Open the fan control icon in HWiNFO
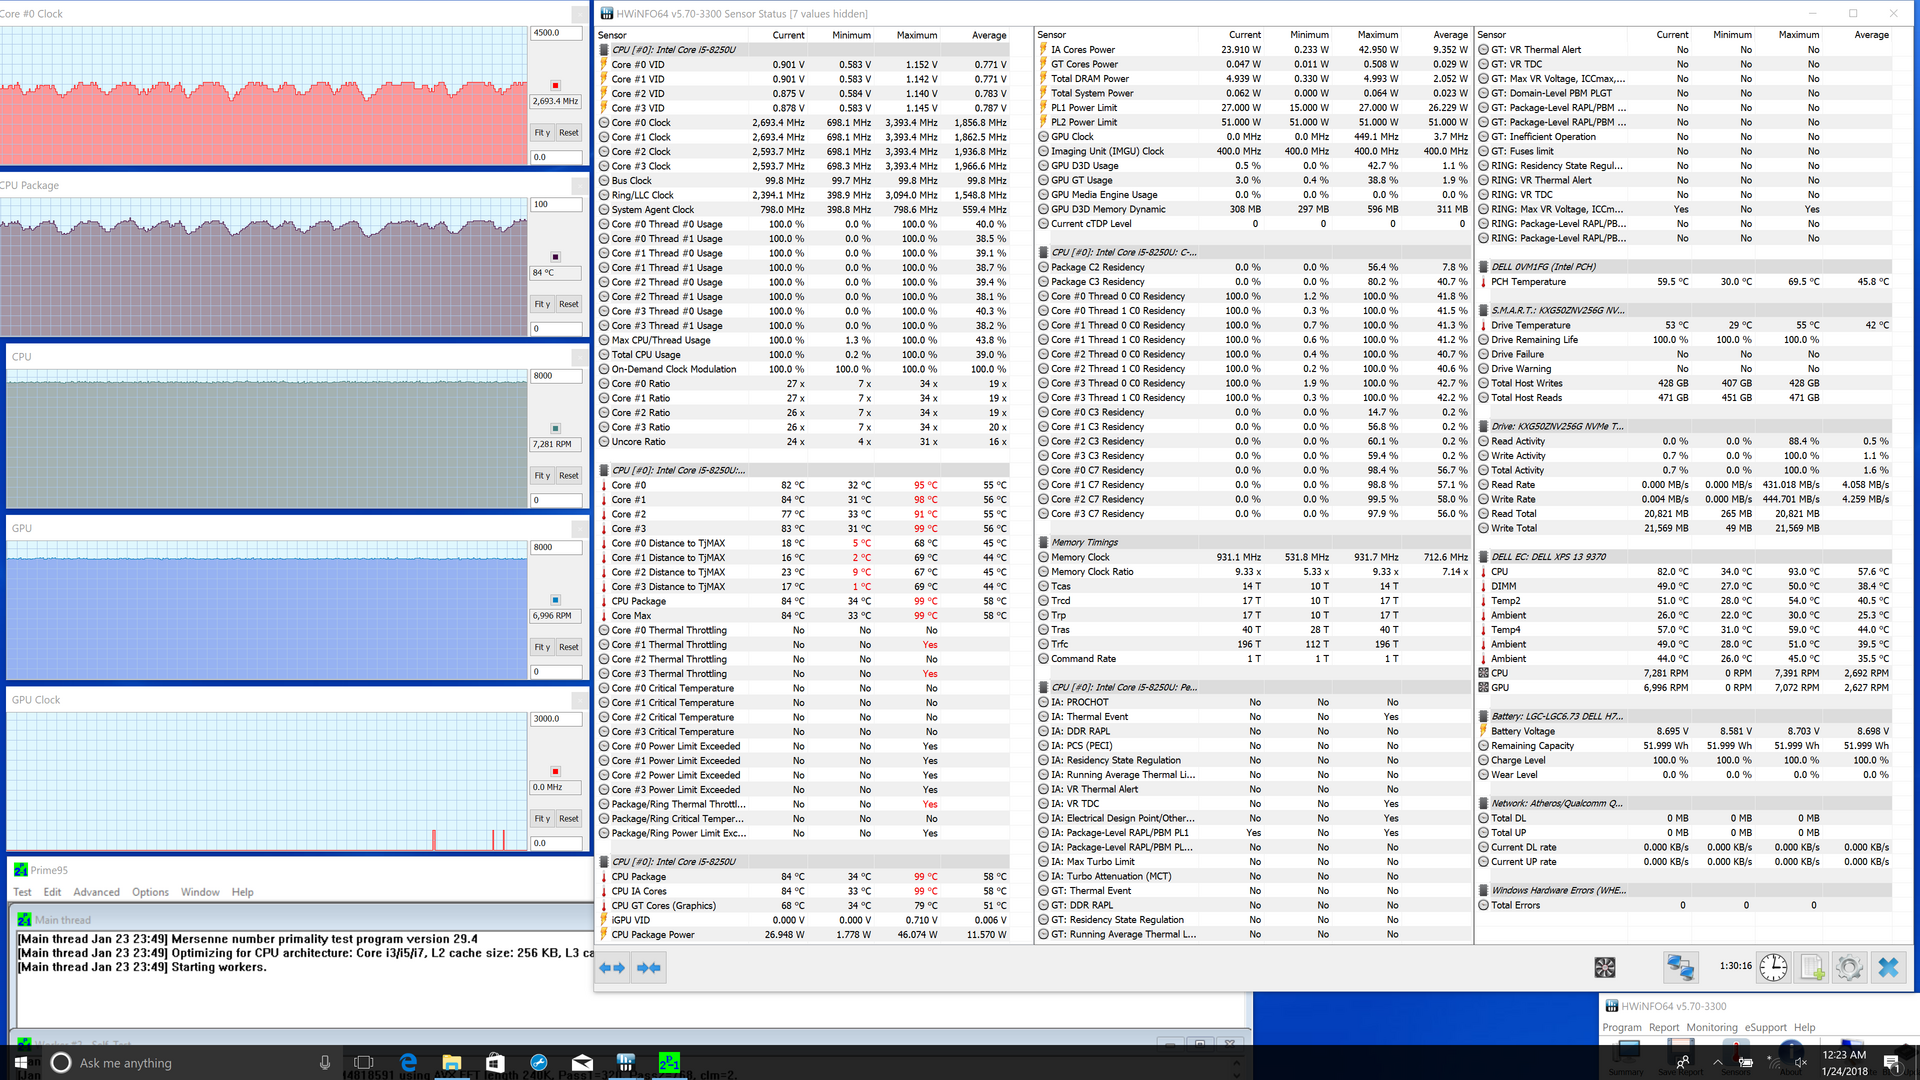The width and height of the screenshot is (1920, 1080). 1605,967
